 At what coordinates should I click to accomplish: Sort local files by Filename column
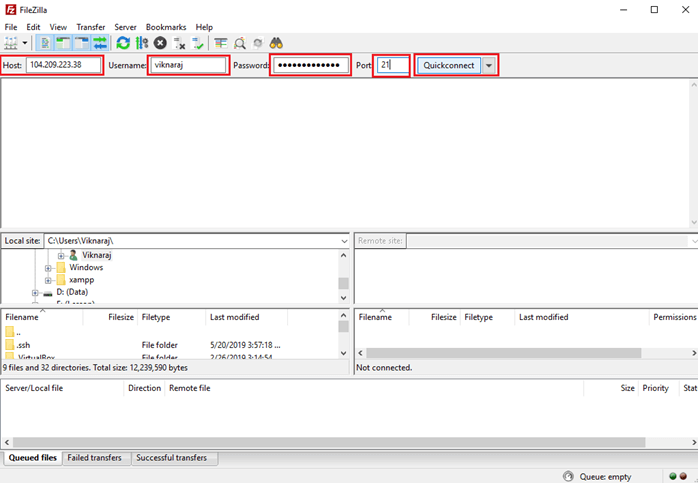(x=42, y=317)
